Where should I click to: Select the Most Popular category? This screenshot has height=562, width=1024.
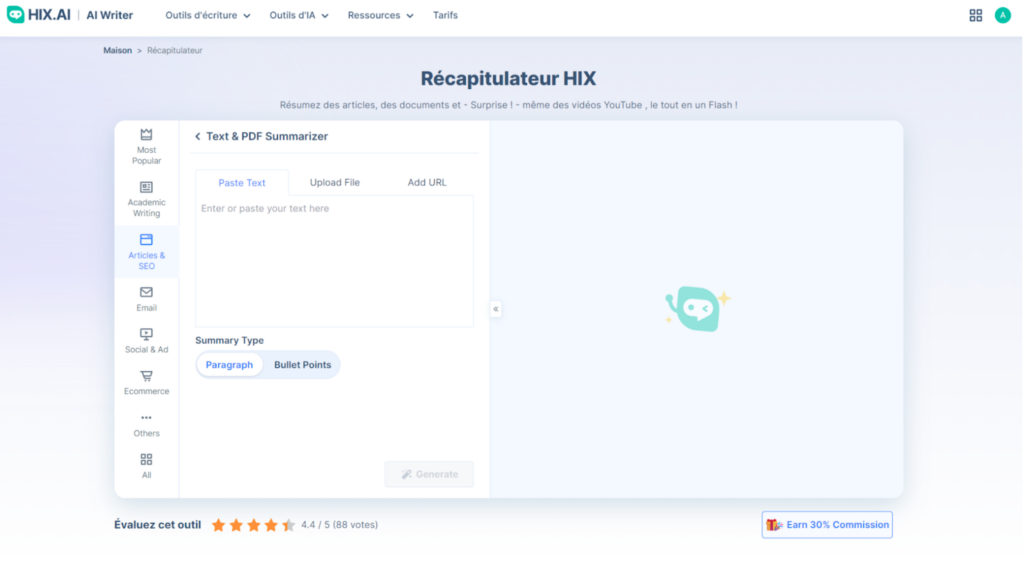[146, 147]
